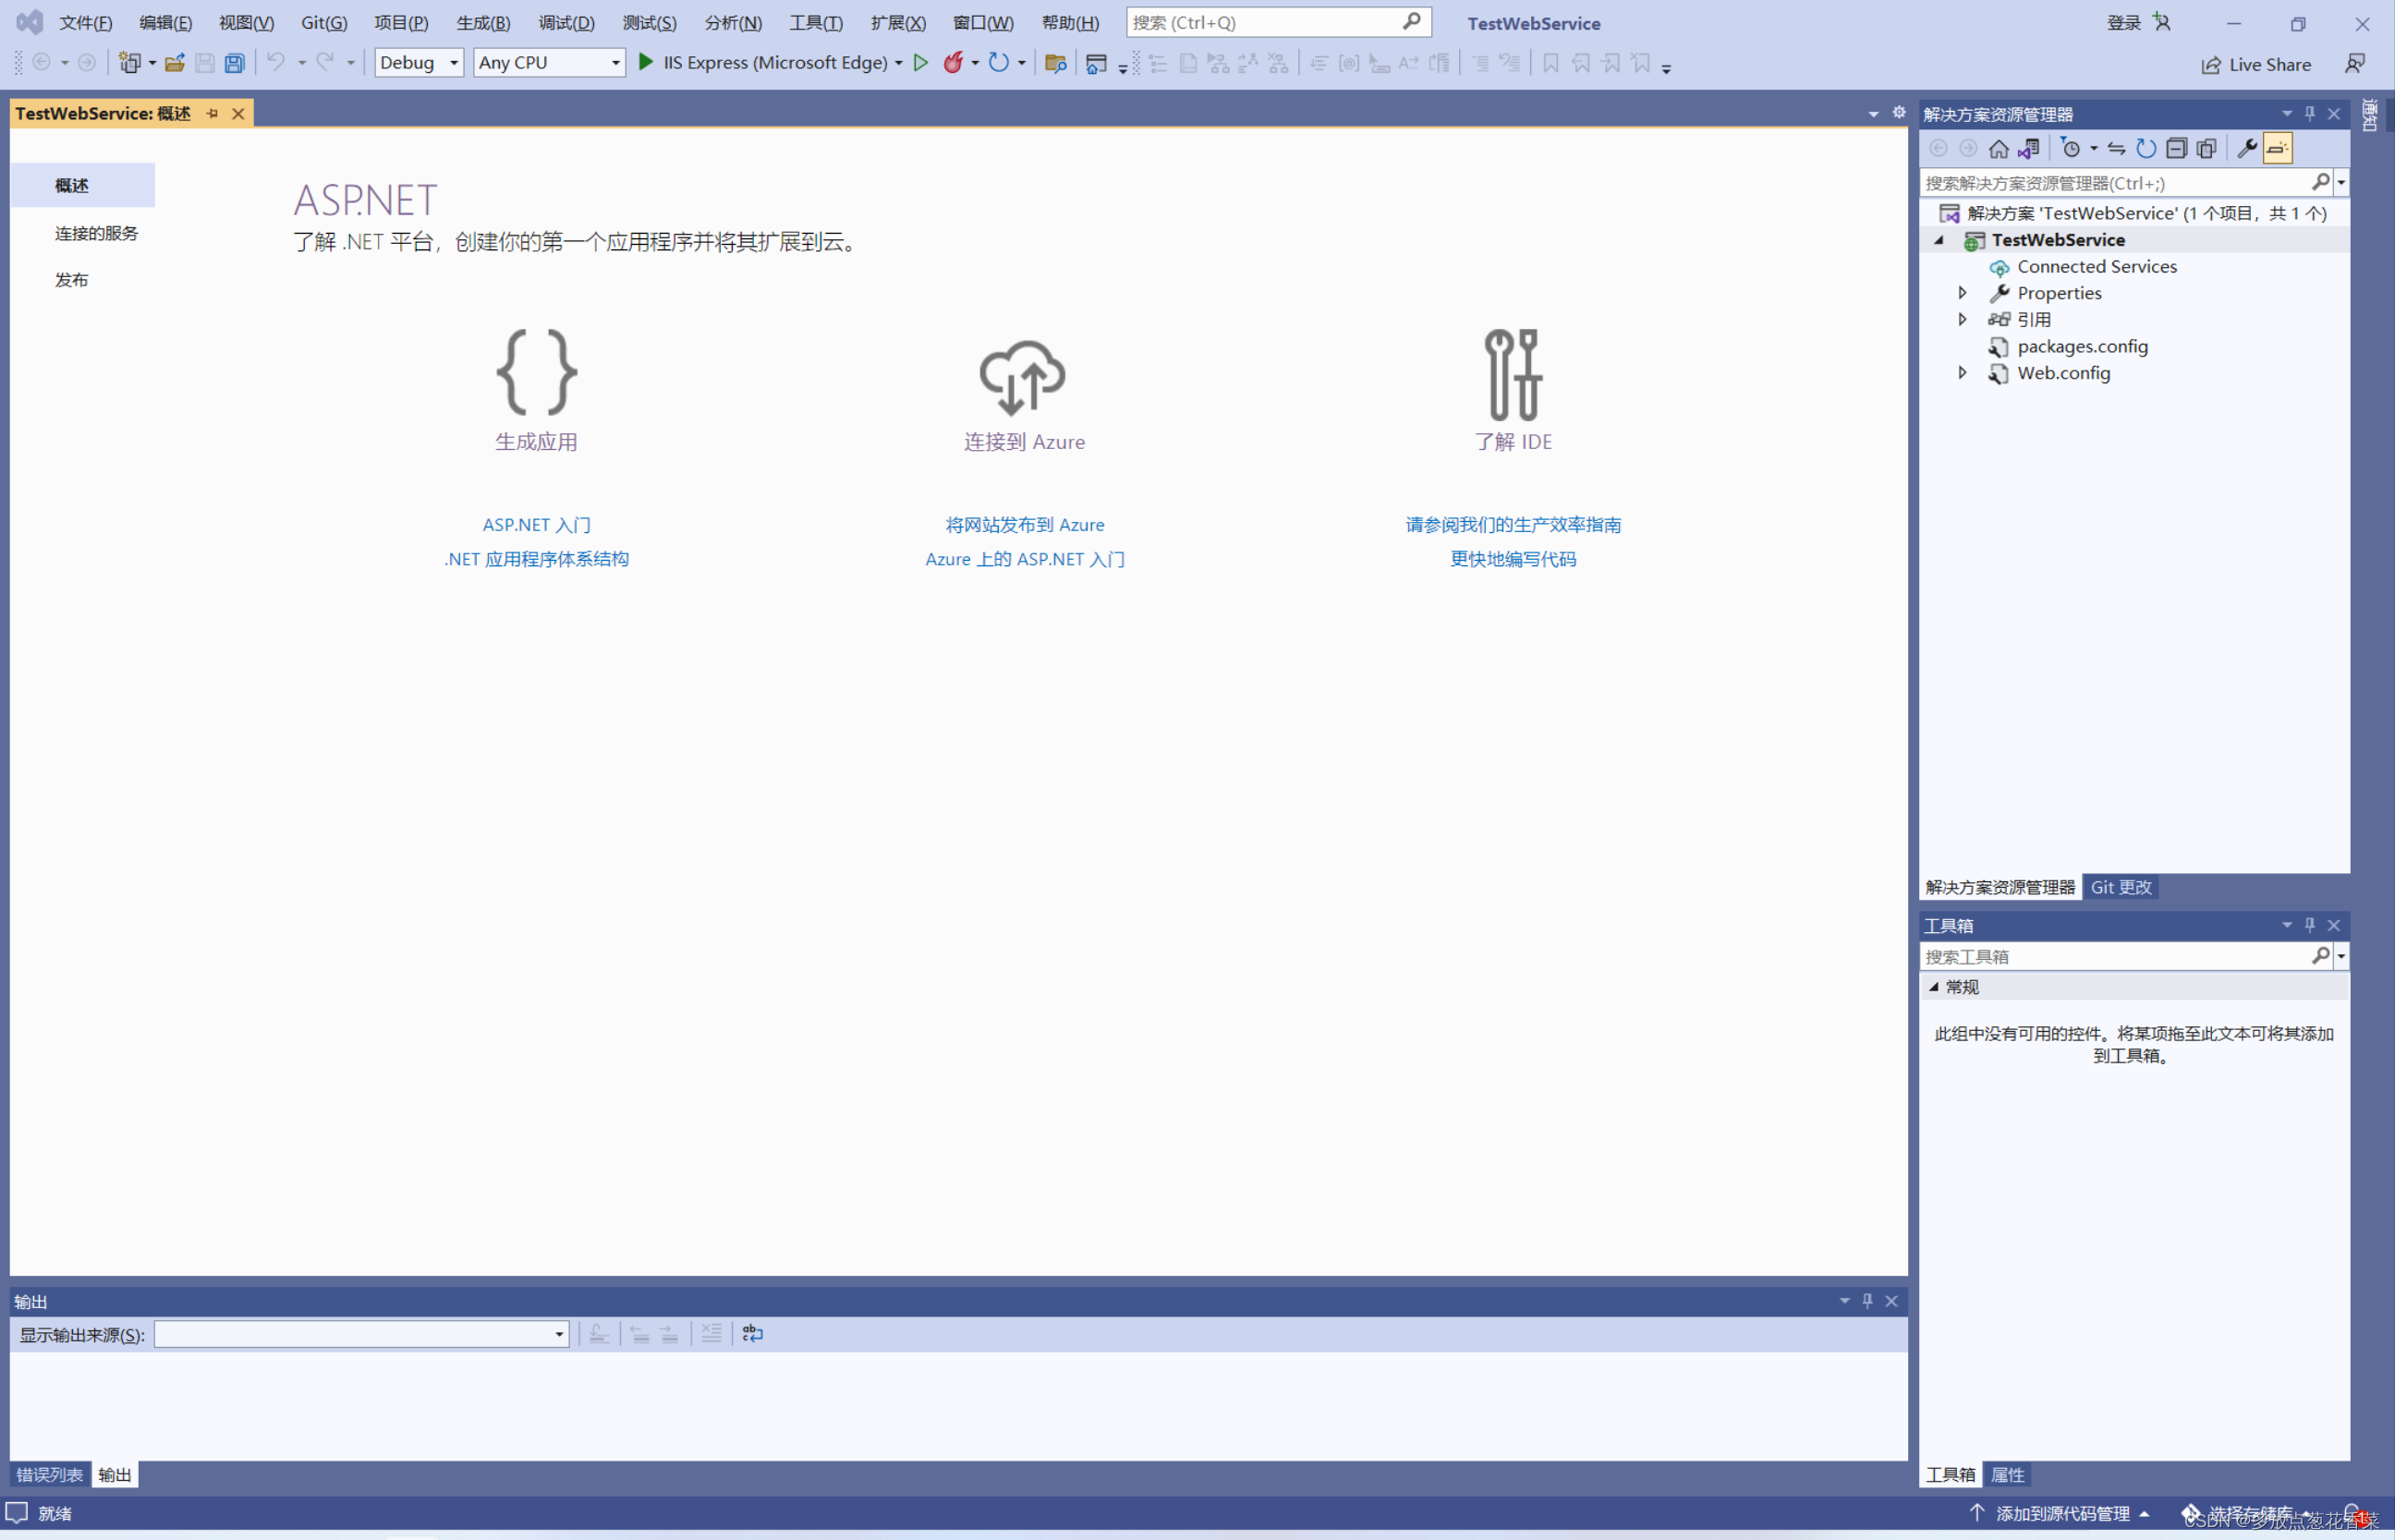Expand the Properties tree node

1962,293
